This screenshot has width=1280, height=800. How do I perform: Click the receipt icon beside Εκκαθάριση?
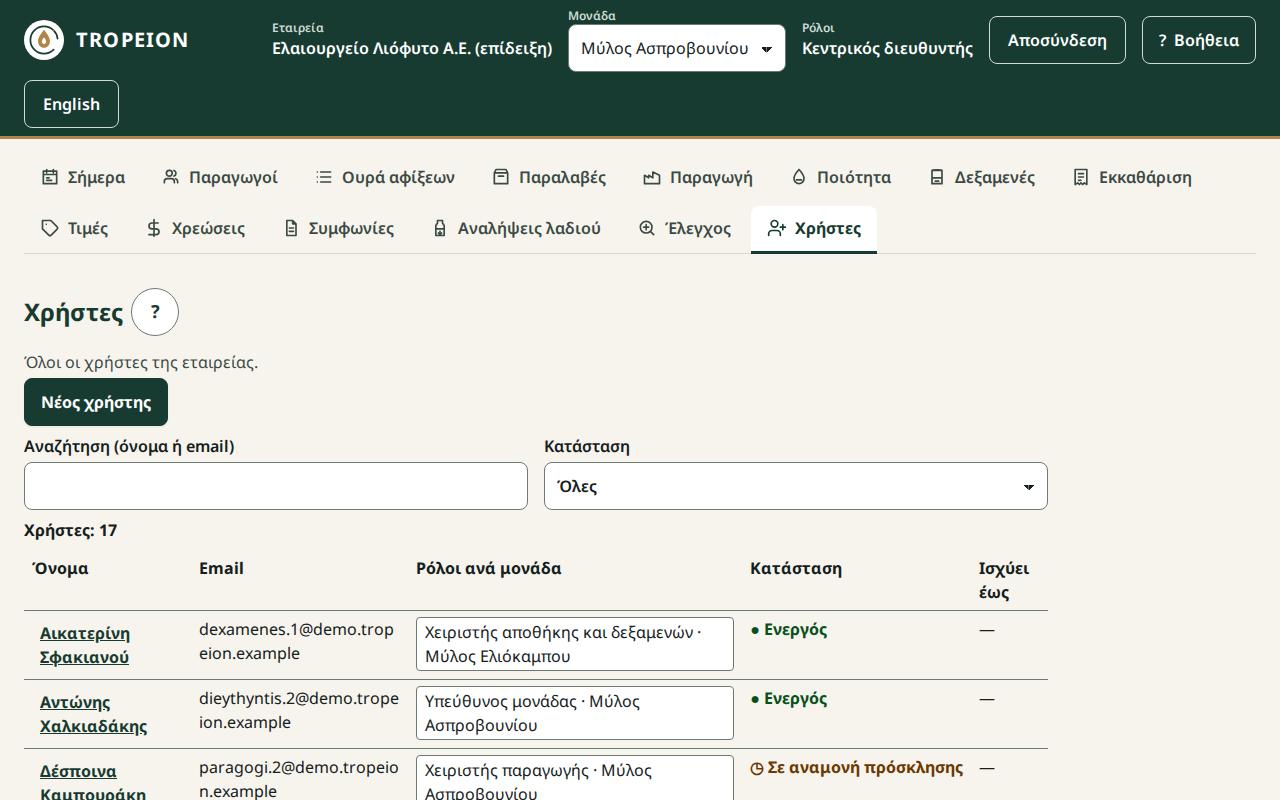[1081, 177]
